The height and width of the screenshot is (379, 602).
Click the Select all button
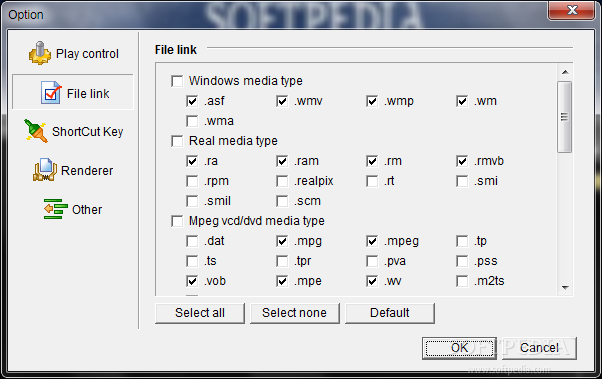coord(200,313)
